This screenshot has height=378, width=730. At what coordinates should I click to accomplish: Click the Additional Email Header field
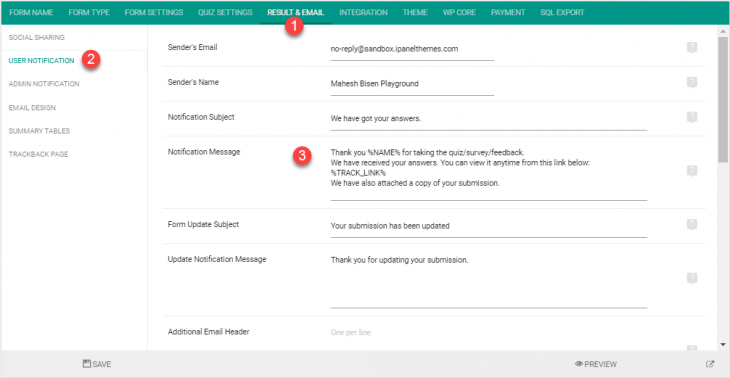(x=489, y=338)
